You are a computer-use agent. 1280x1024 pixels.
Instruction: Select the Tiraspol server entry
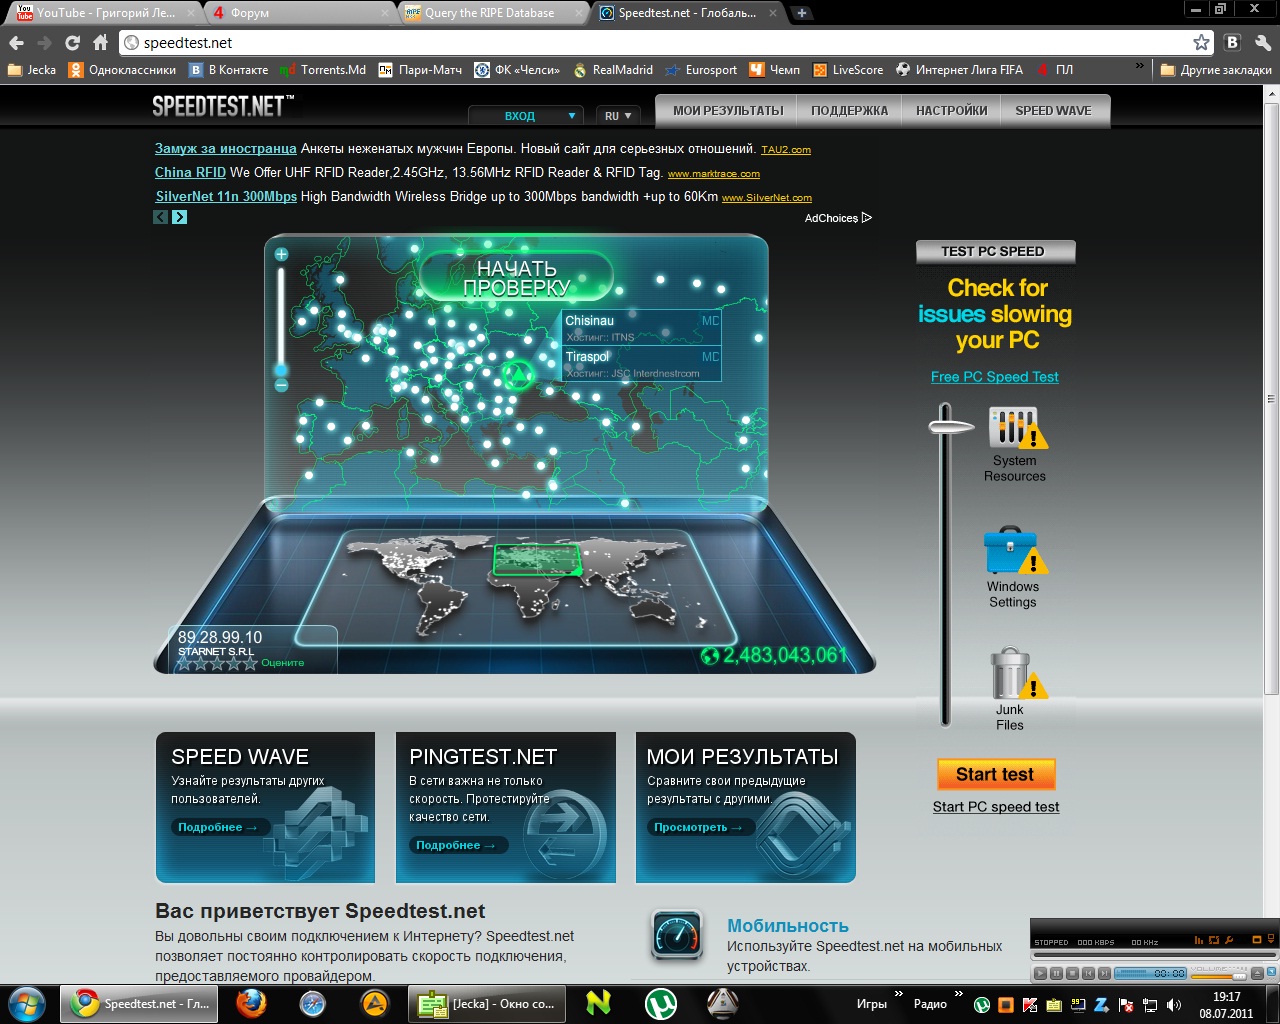tap(642, 364)
